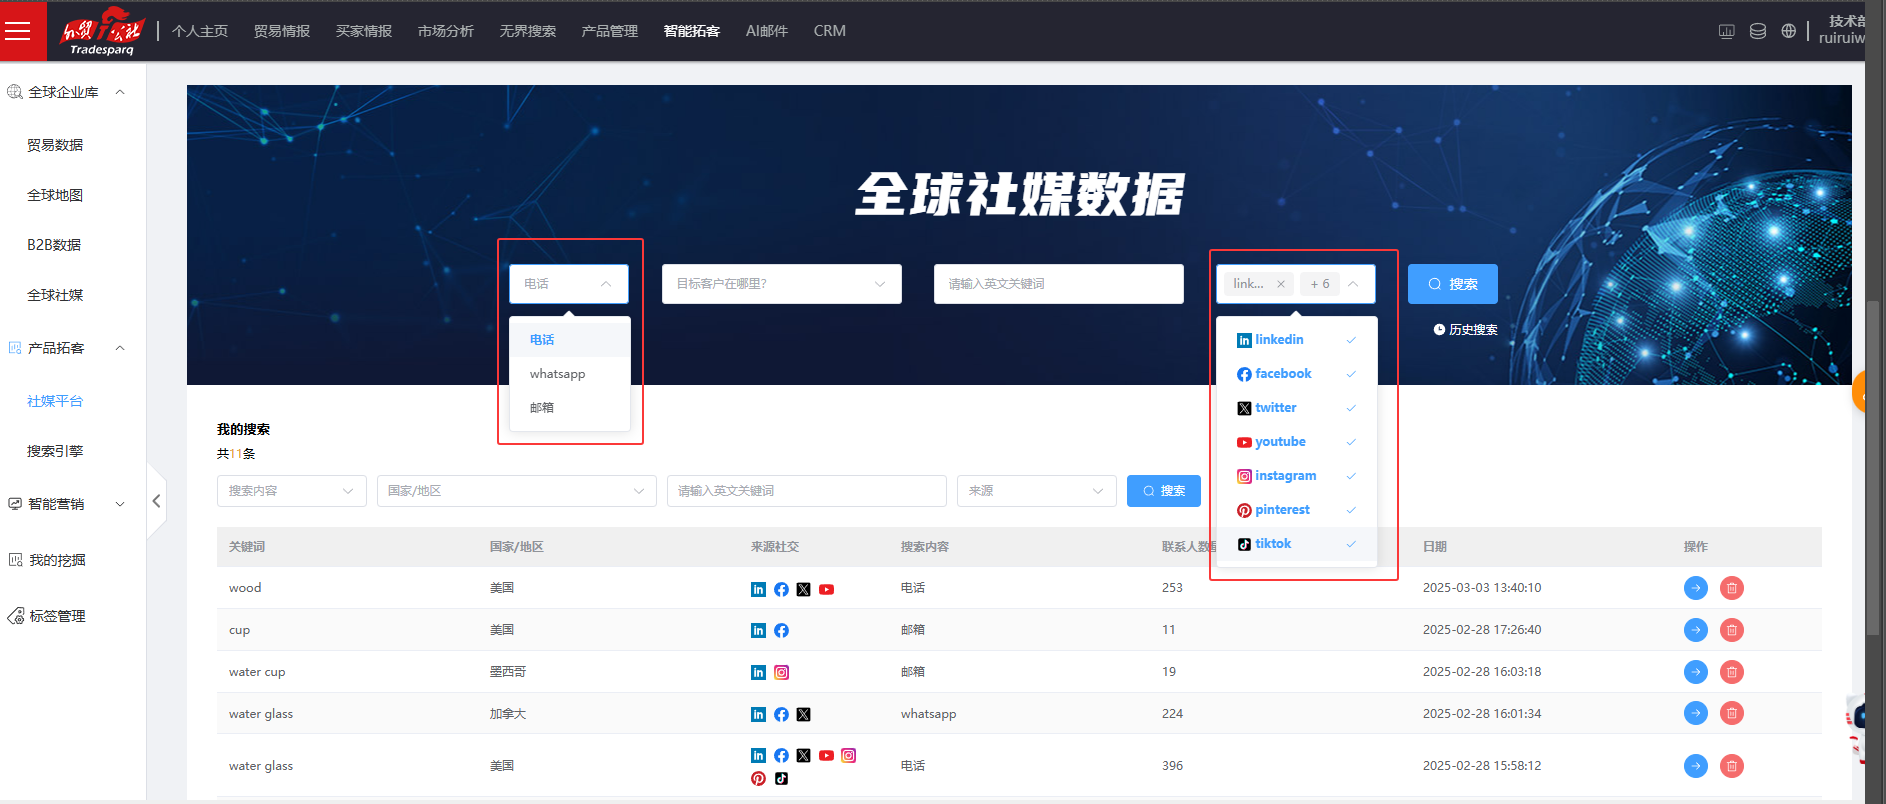
Task: Click the banner English keyword input field
Action: point(1058,284)
